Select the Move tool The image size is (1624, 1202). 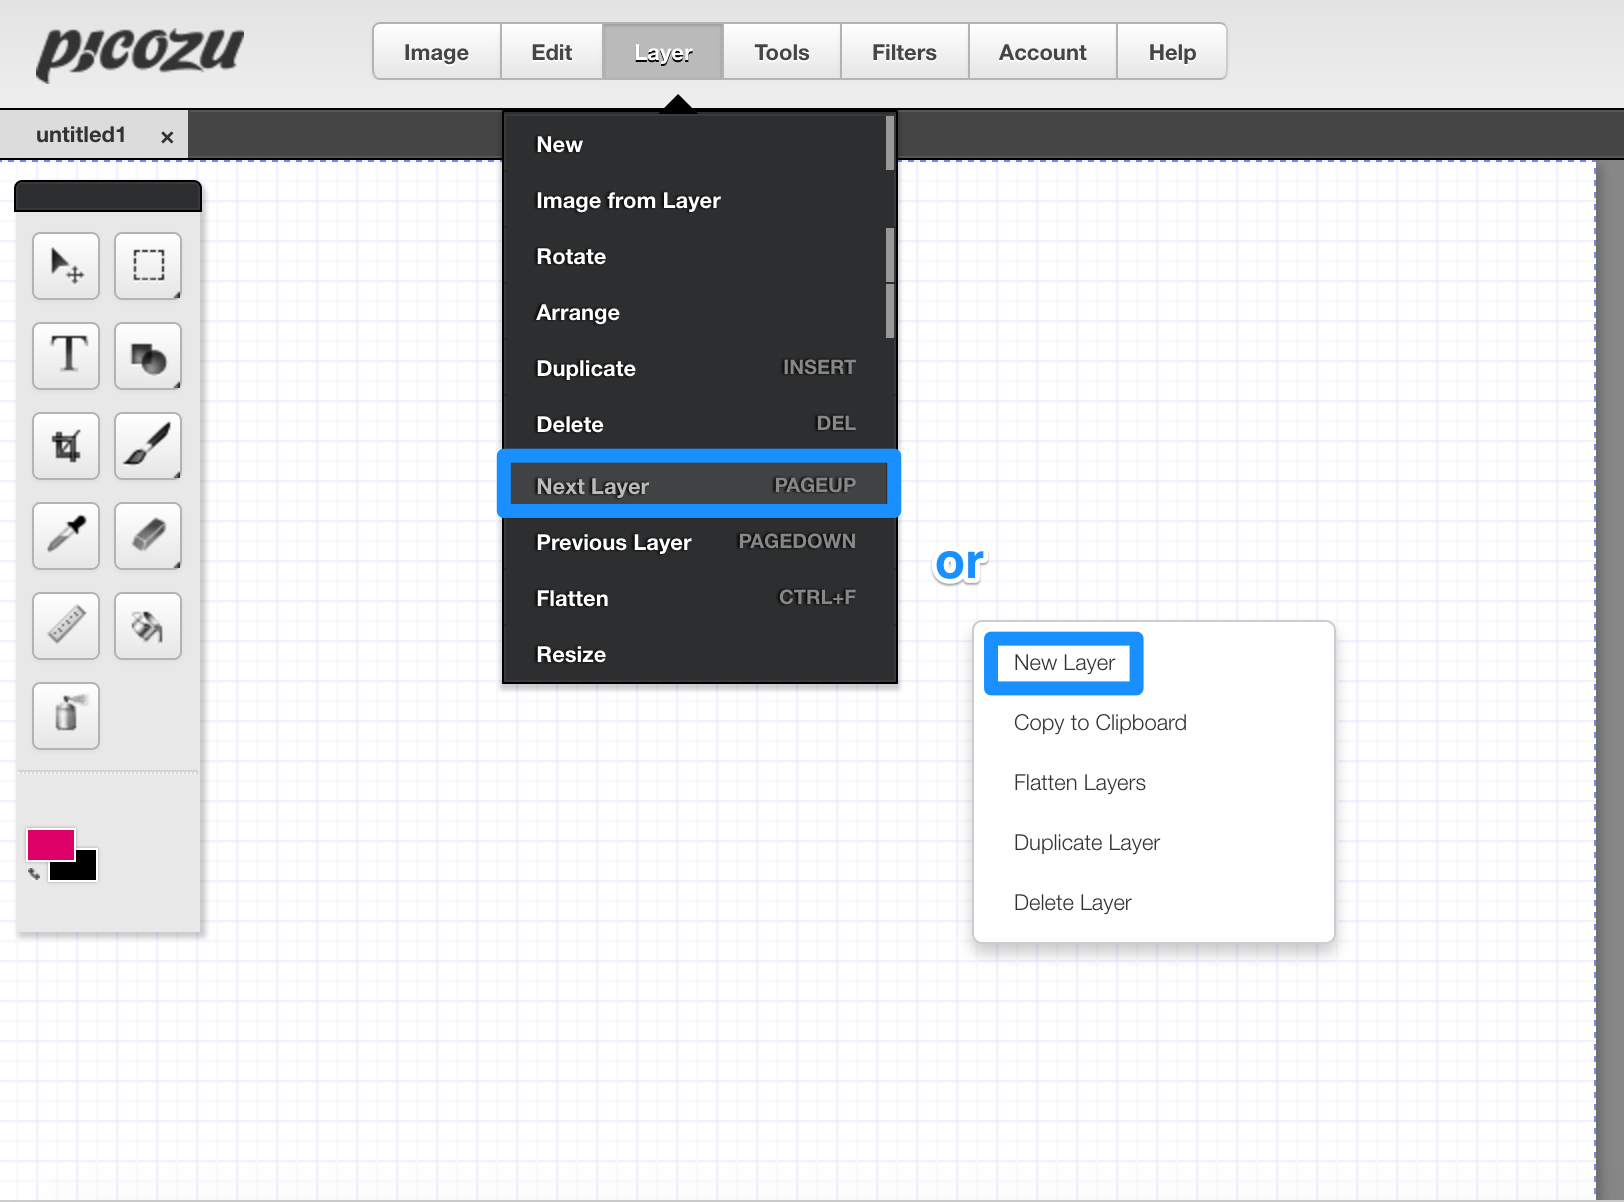[x=66, y=266]
